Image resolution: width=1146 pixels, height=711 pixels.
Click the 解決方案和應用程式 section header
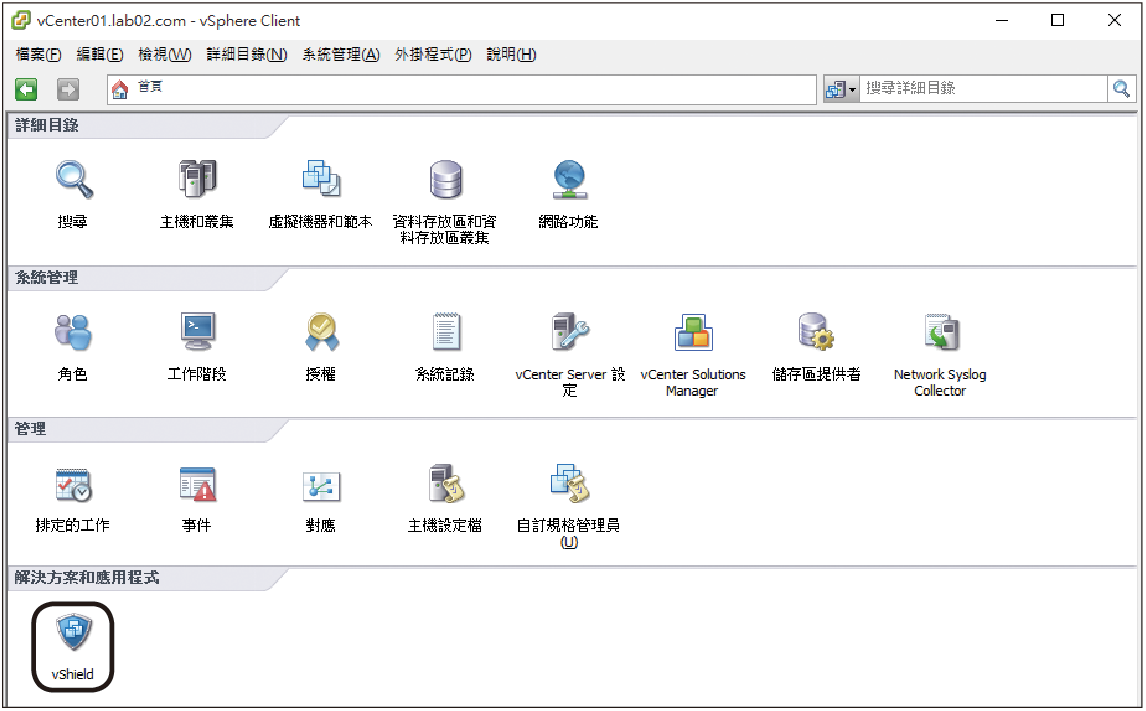coord(87,578)
